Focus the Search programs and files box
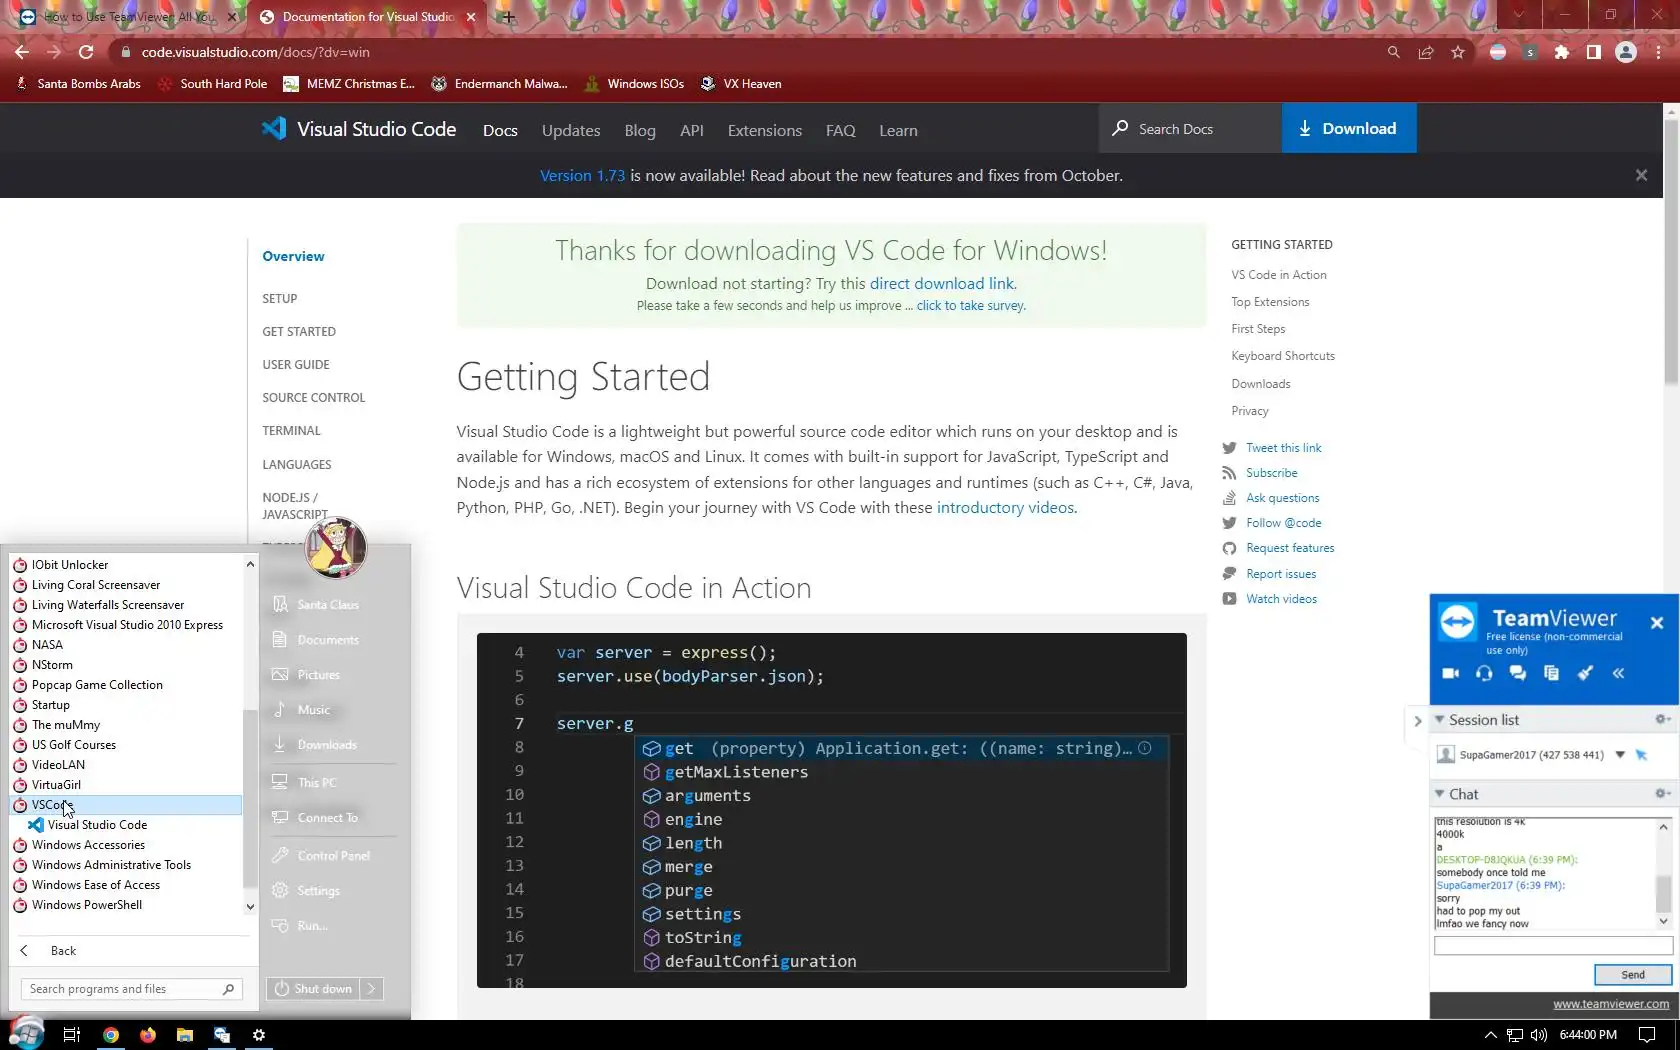The height and width of the screenshot is (1050, 1680). pos(130,989)
